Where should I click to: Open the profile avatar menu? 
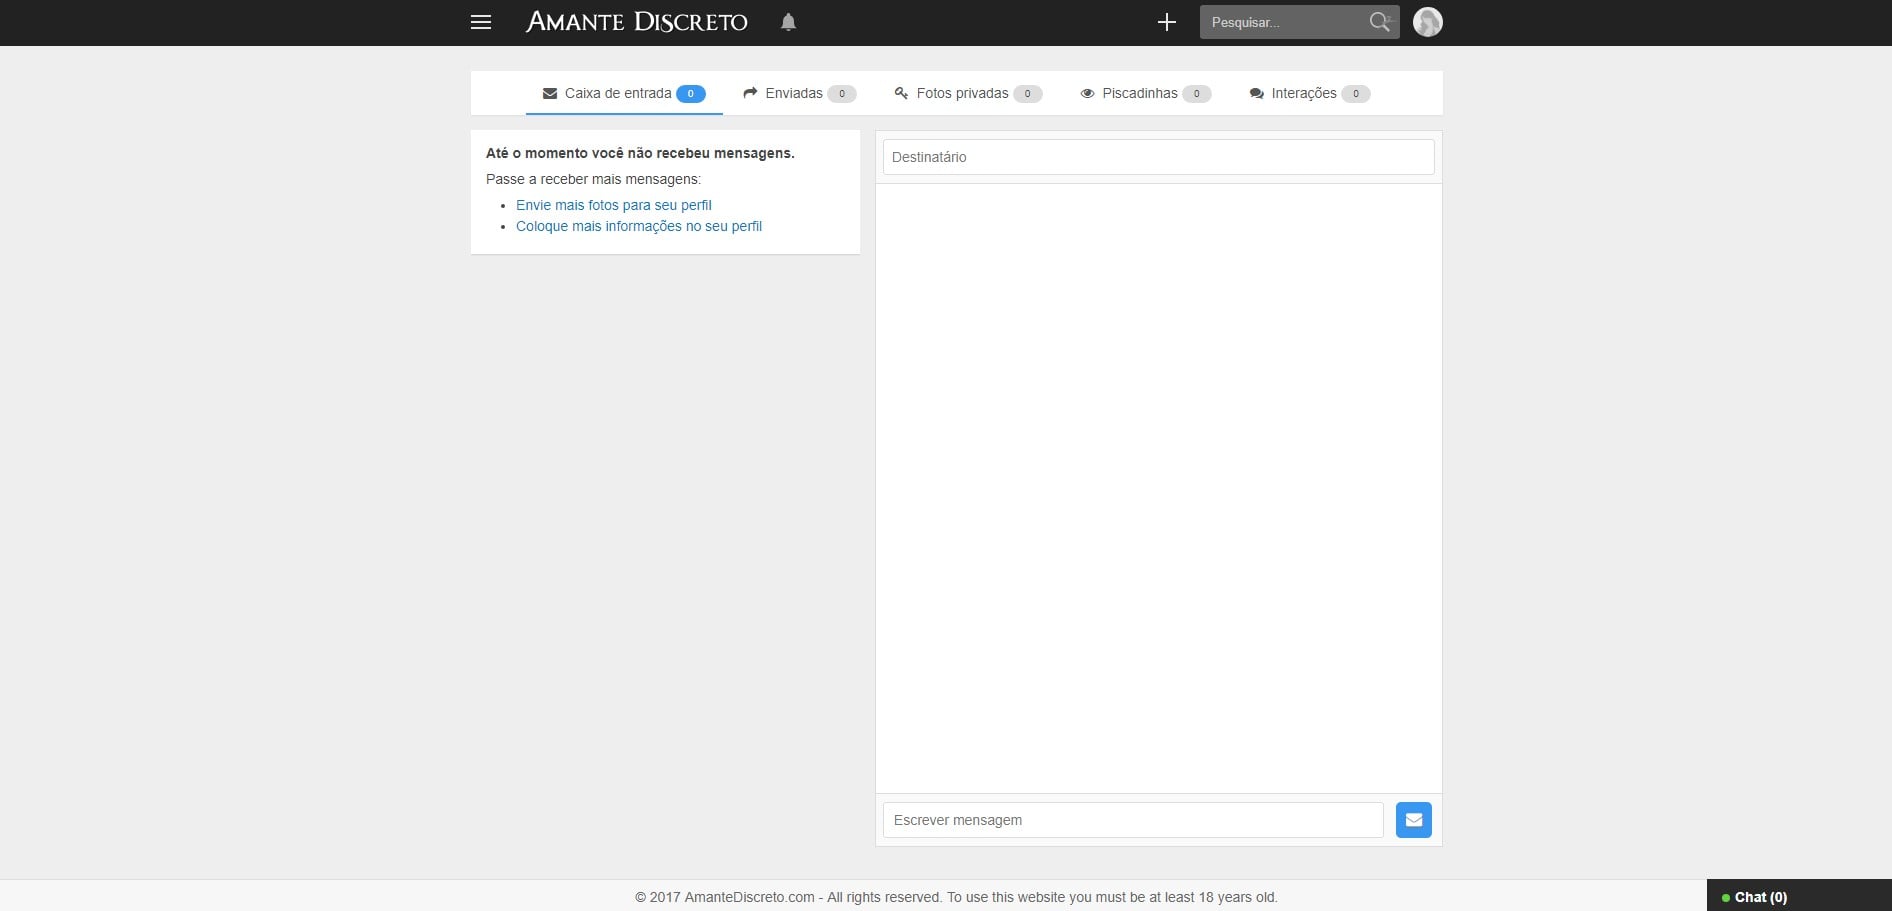click(1427, 22)
